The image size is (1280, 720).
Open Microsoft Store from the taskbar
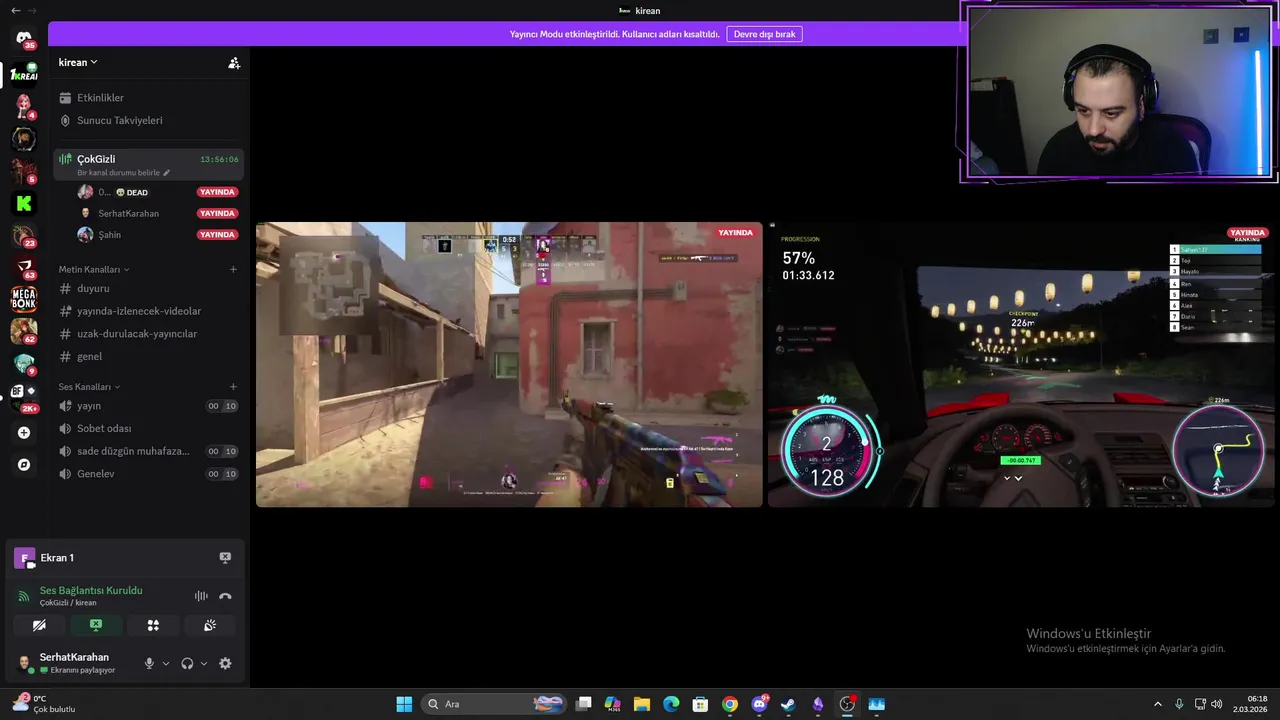pos(700,704)
